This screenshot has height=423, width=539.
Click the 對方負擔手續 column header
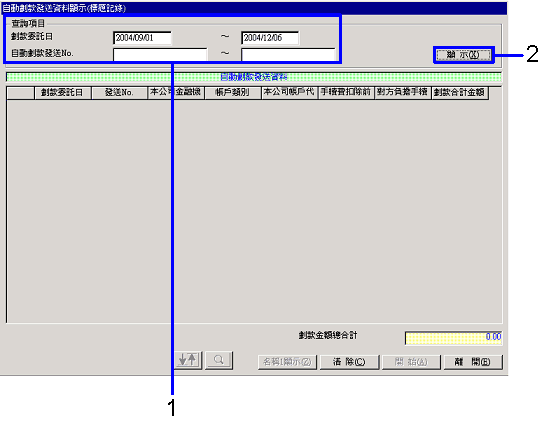click(x=403, y=93)
